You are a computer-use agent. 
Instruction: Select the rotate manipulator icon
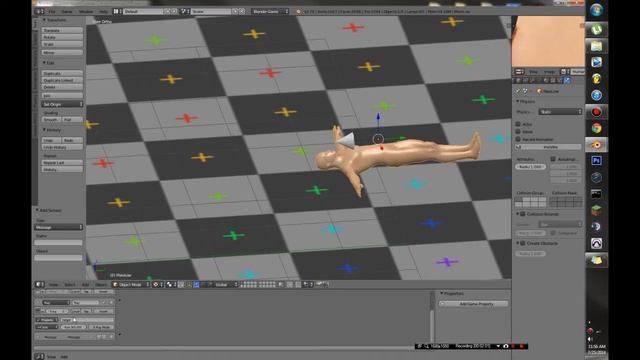pos(204,284)
